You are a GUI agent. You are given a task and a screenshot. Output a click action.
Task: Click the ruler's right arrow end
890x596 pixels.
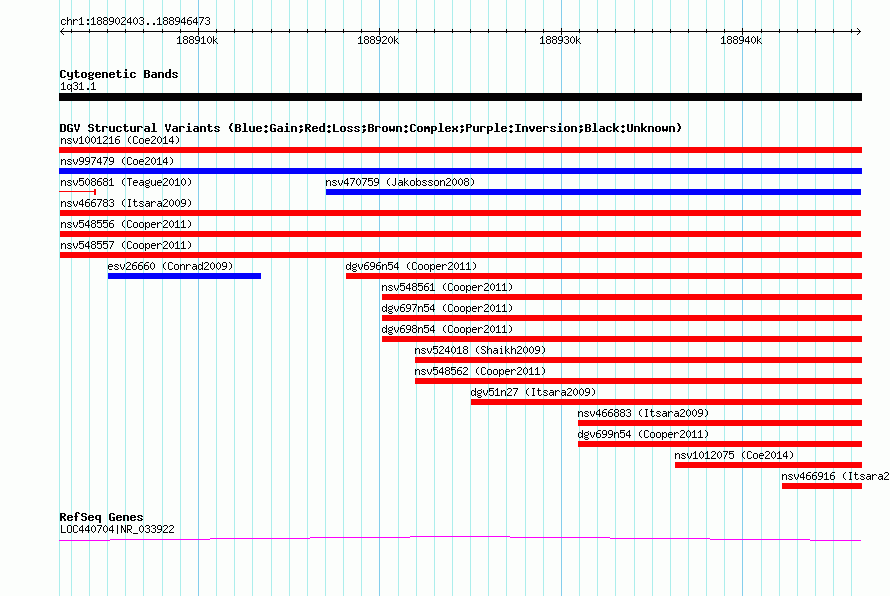coord(858,31)
